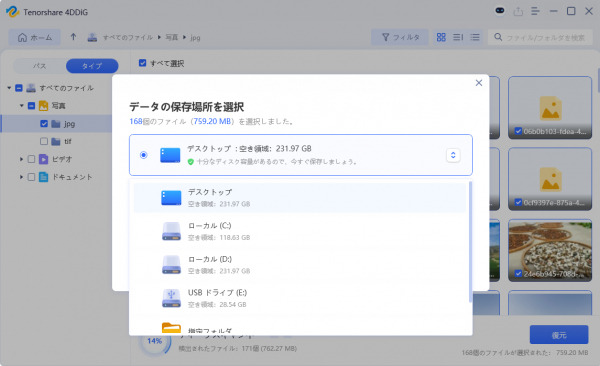600x366 pixels.
Task: Select デスクトップ in the location list
Action: pos(300,198)
